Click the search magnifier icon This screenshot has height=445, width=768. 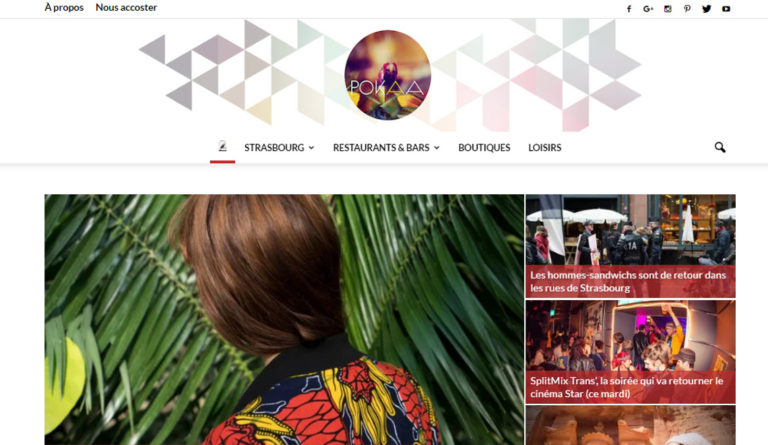720,147
